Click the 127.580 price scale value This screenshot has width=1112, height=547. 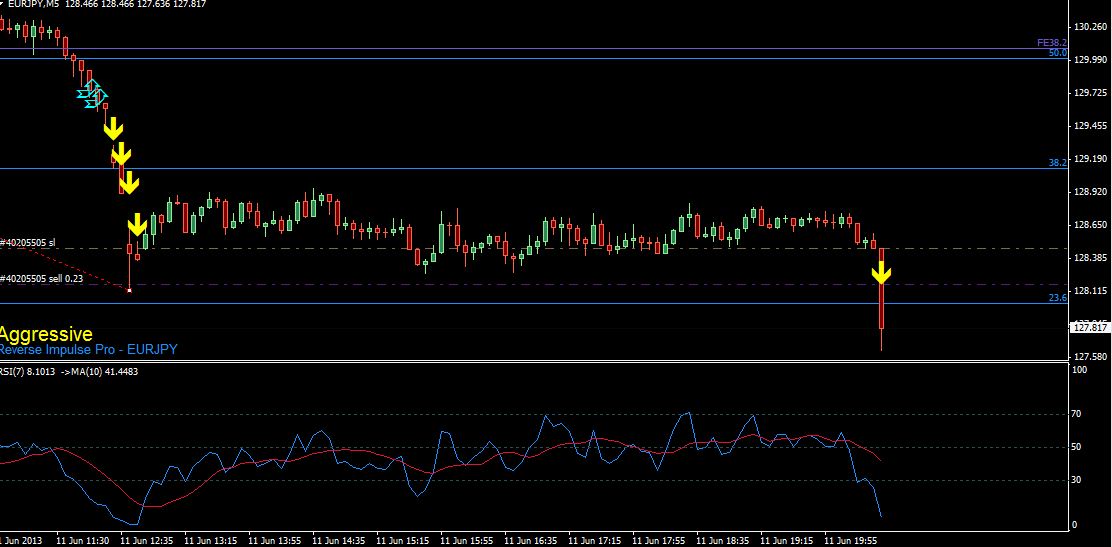pyautogui.click(x=1091, y=357)
